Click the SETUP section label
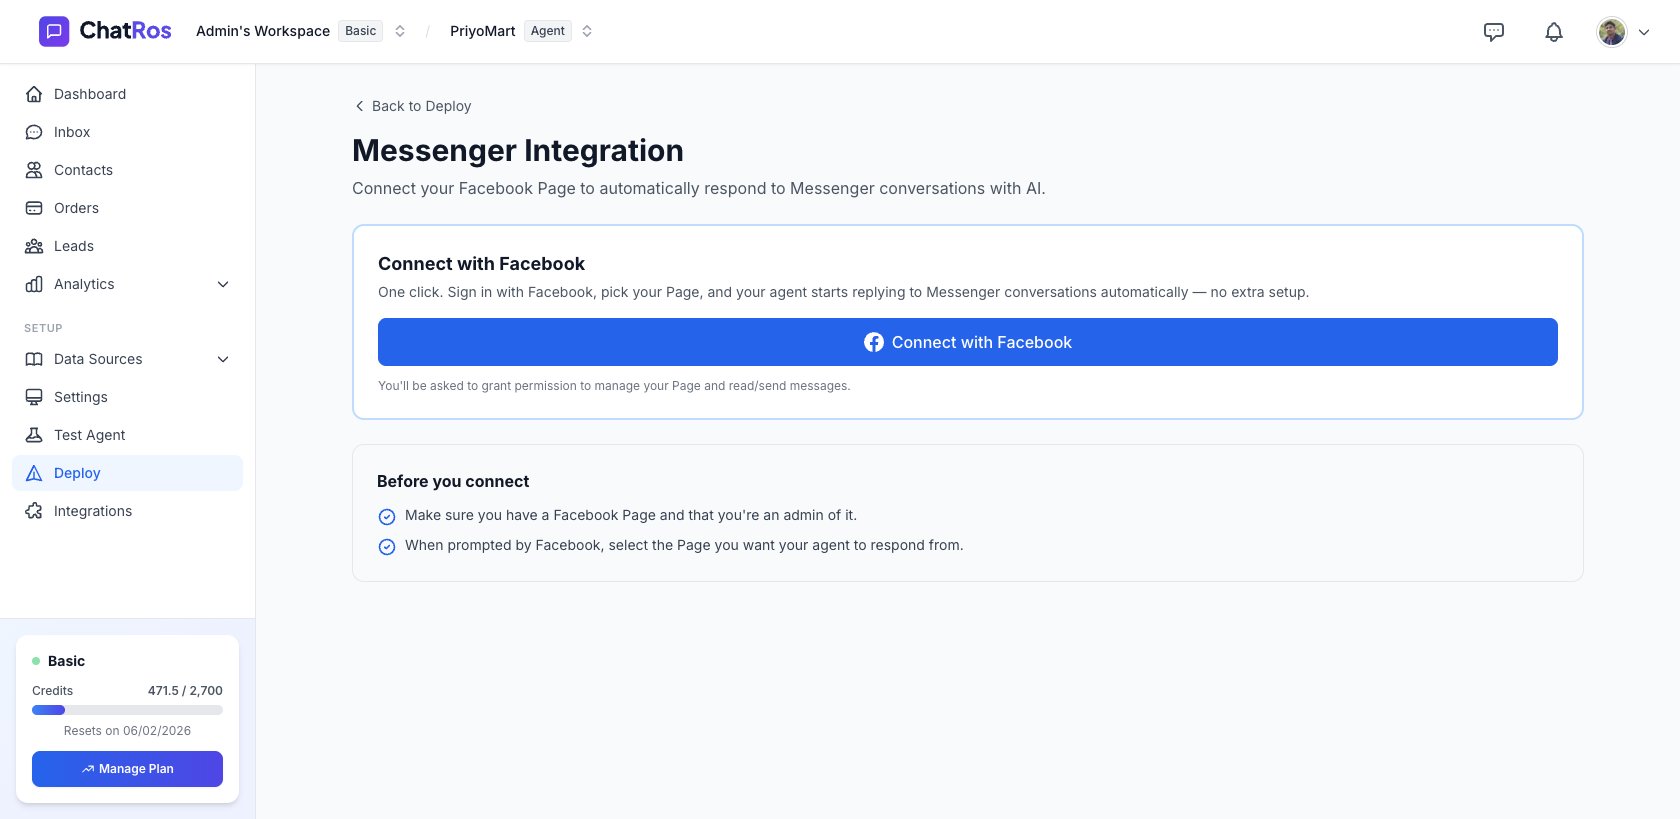 pyautogui.click(x=43, y=328)
